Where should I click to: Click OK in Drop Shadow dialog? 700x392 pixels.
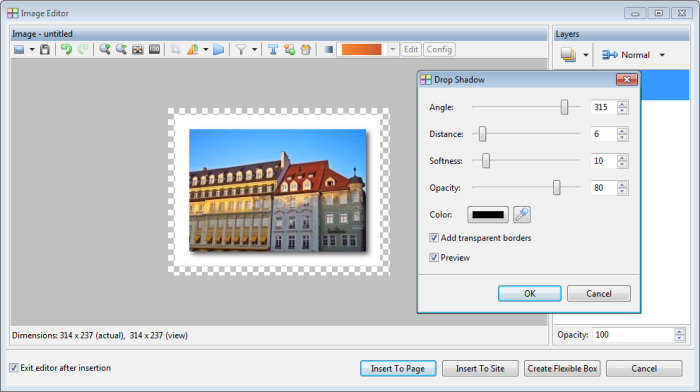pos(529,294)
